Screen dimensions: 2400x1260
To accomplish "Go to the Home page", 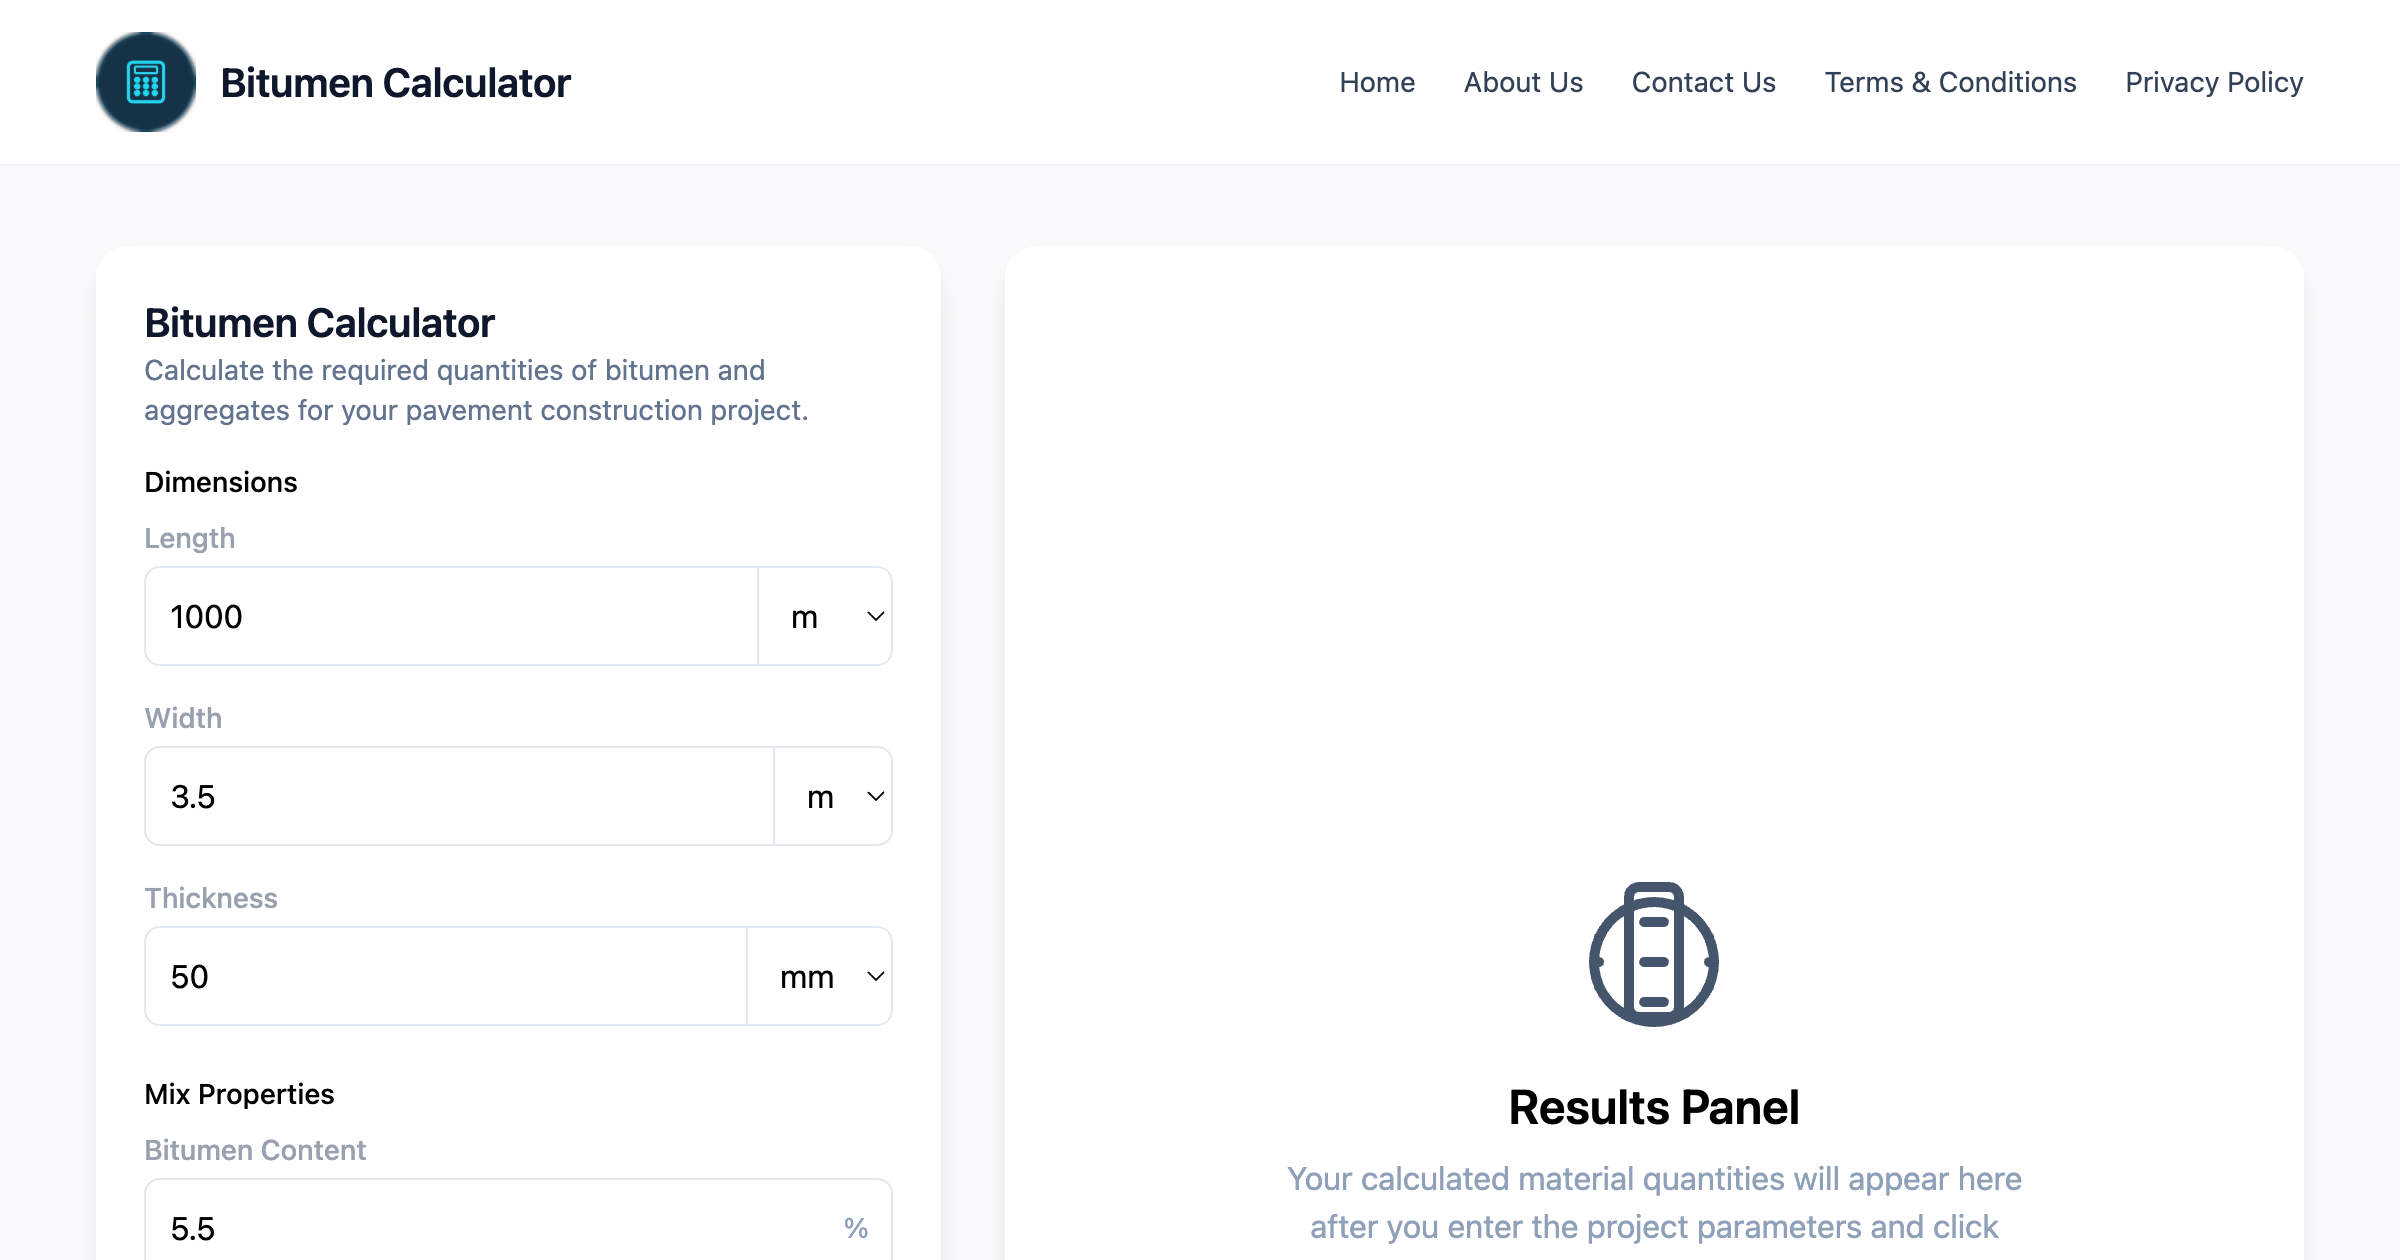I will click(x=1377, y=82).
